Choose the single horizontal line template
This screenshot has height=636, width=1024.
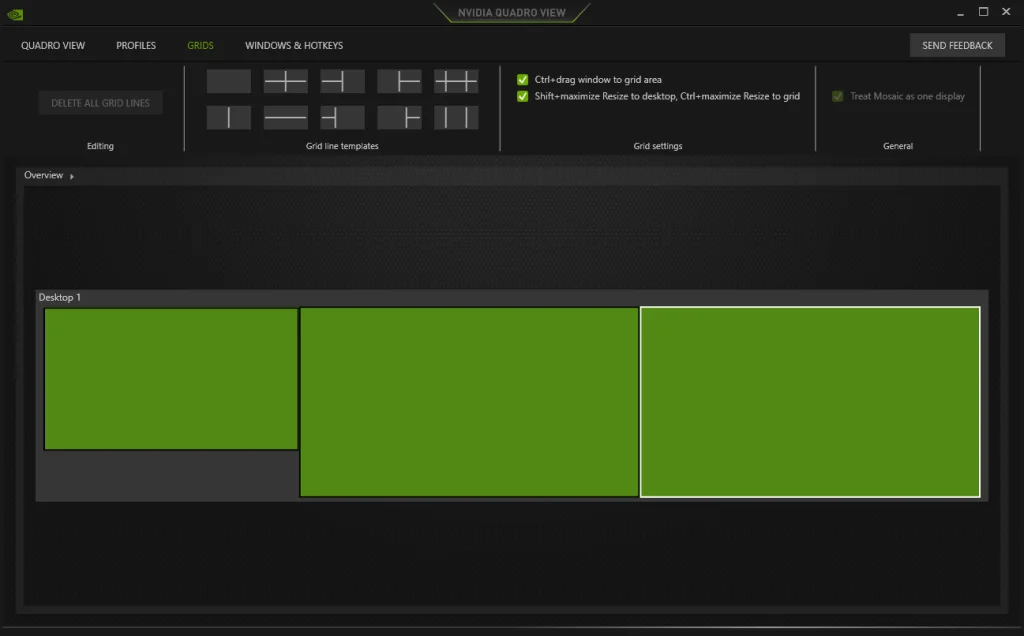(x=285, y=118)
